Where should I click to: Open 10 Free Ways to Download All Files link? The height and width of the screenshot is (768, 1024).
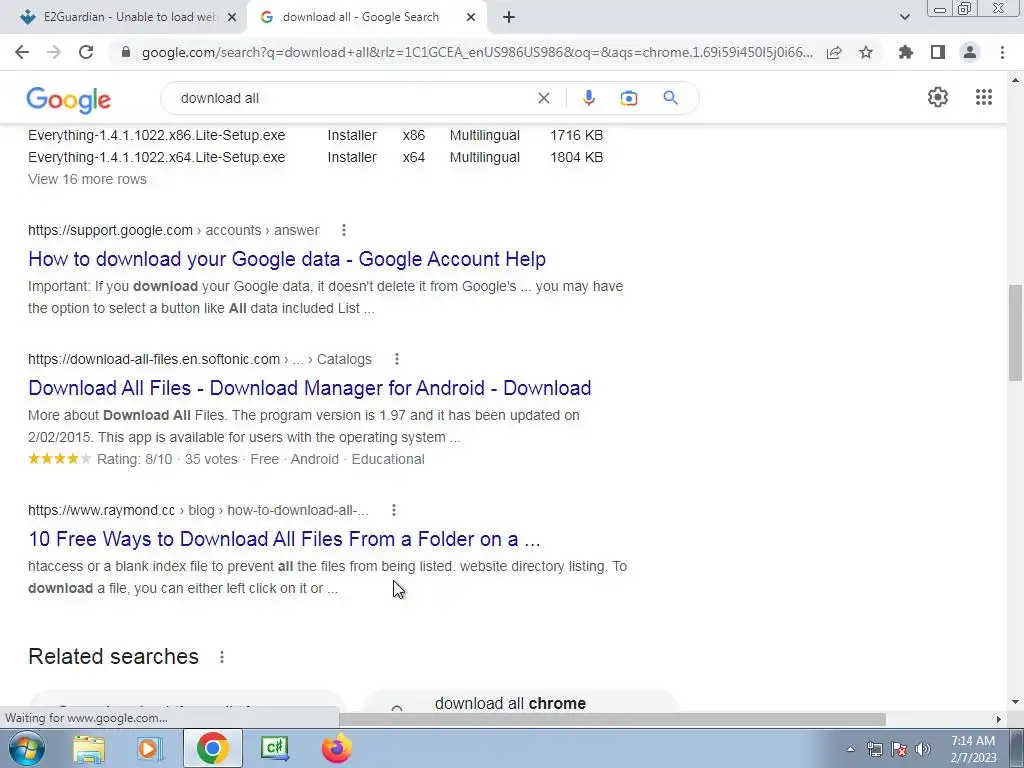tap(284, 539)
